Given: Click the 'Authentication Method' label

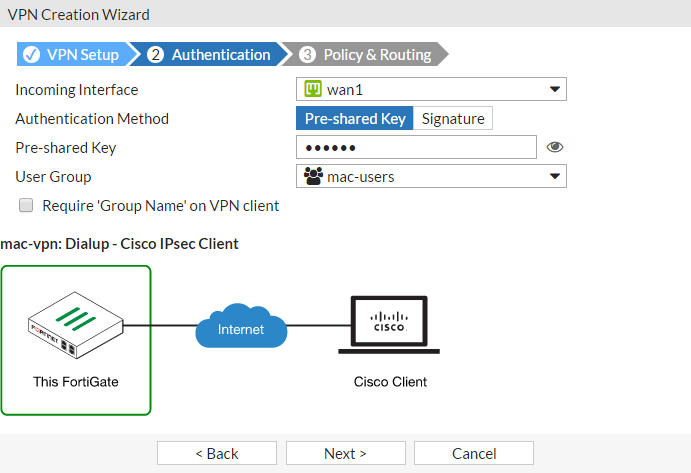Looking at the screenshot, I should [92, 119].
